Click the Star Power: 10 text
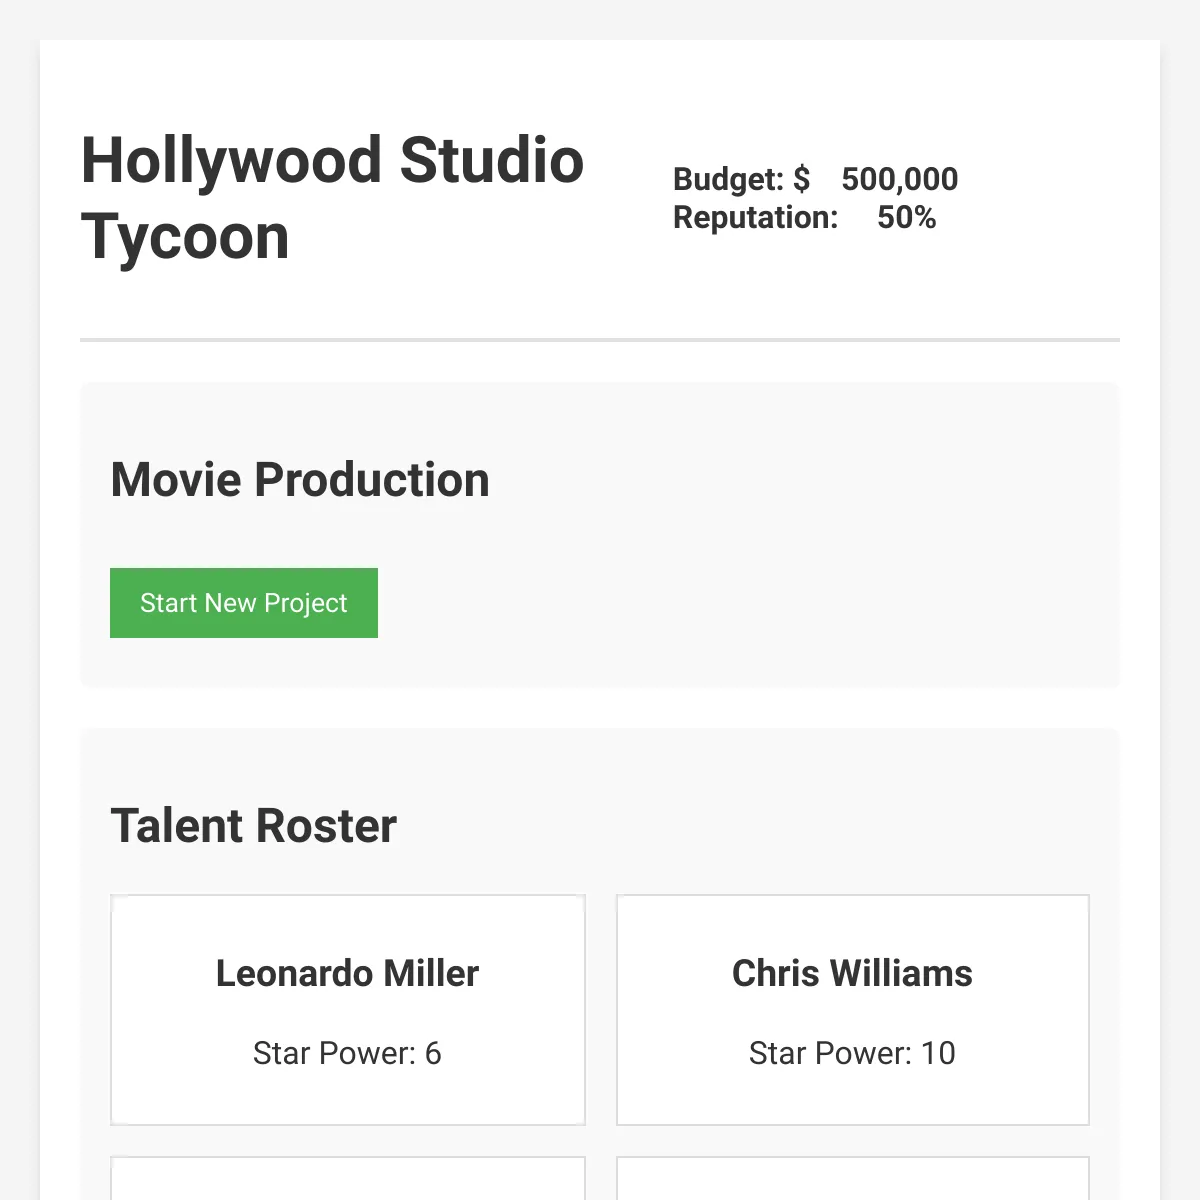Viewport: 1200px width, 1200px height. click(x=852, y=1053)
